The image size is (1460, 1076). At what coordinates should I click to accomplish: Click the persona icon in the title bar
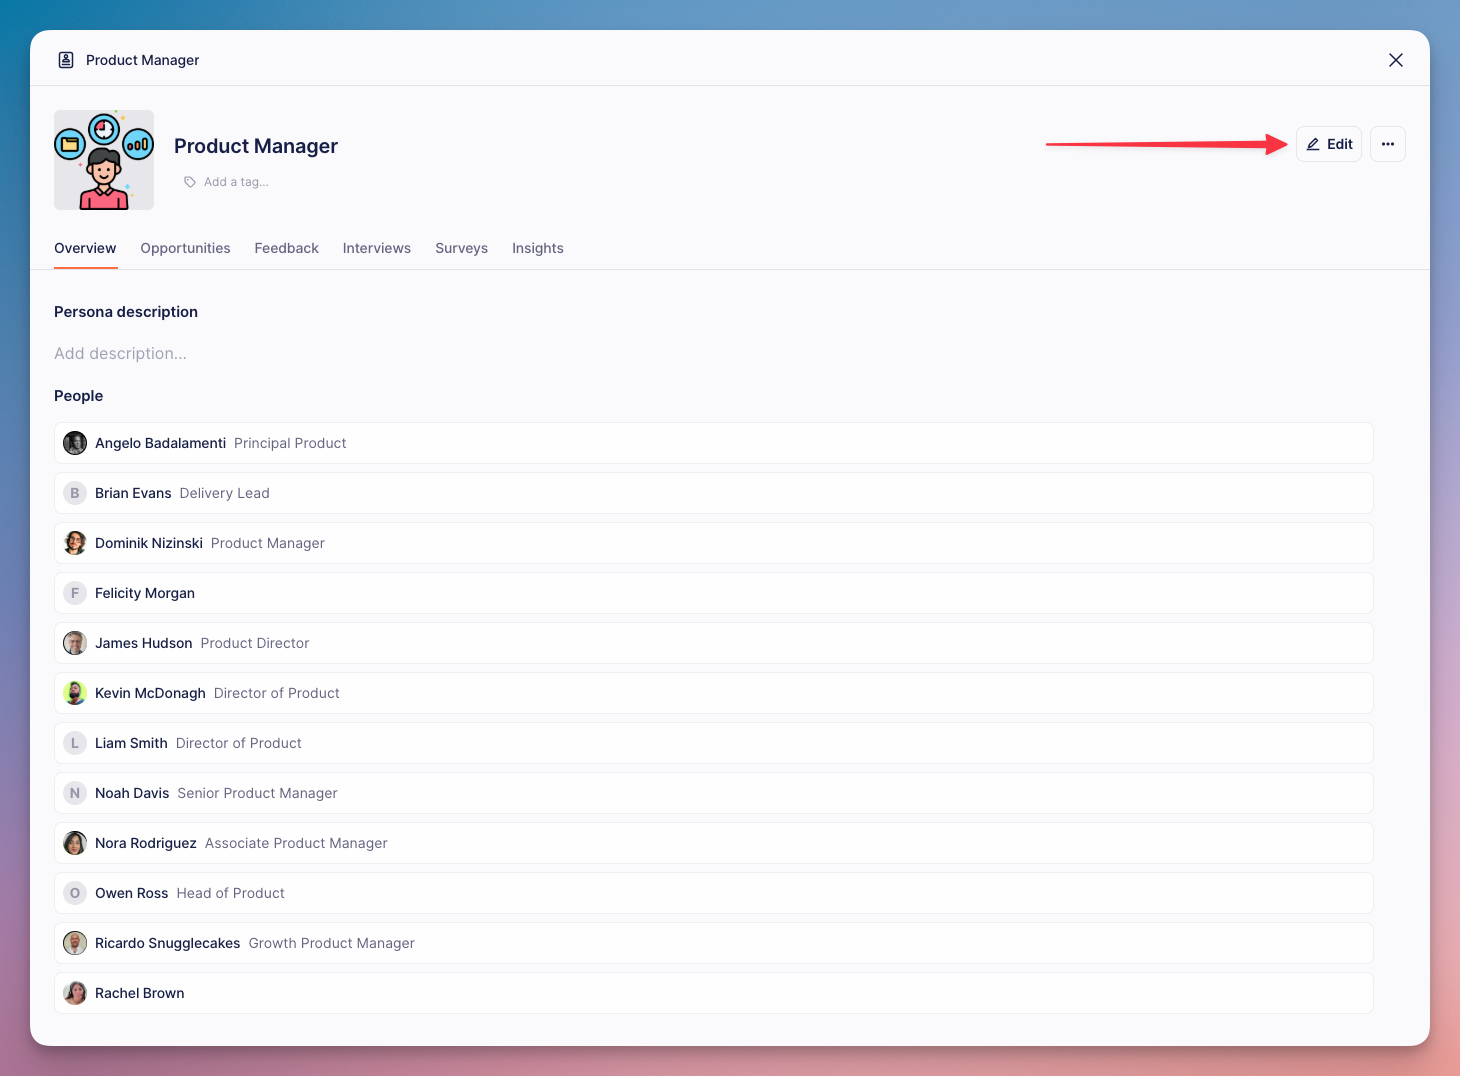tap(66, 60)
